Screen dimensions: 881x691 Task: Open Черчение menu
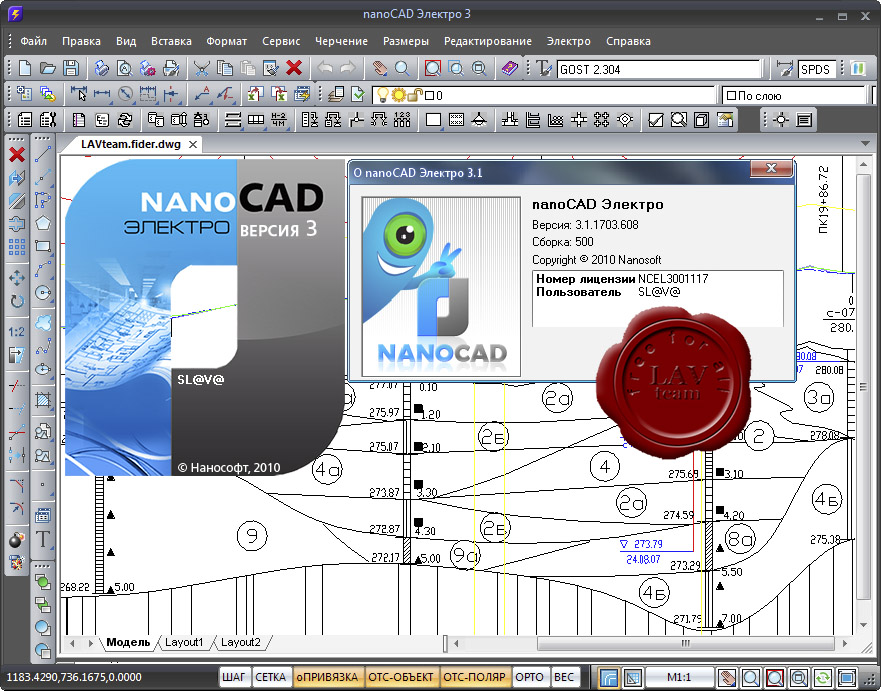[341, 41]
